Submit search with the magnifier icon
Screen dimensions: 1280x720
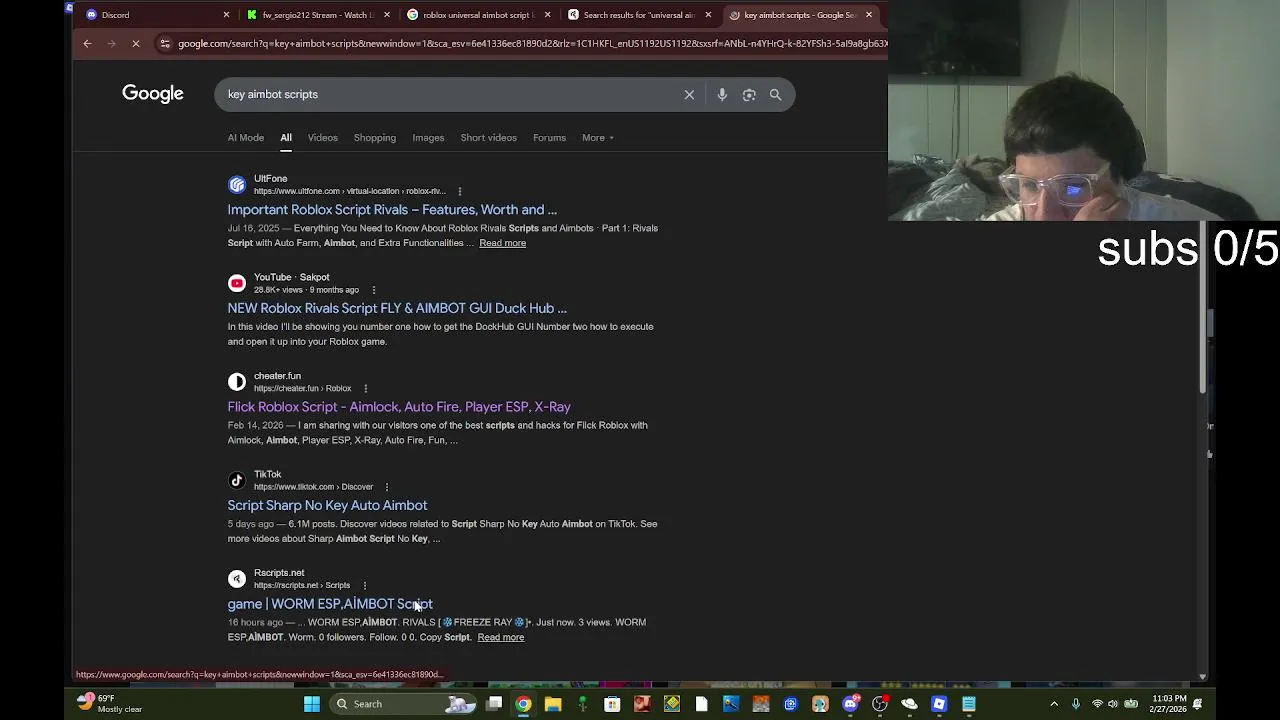(x=775, y=94)
